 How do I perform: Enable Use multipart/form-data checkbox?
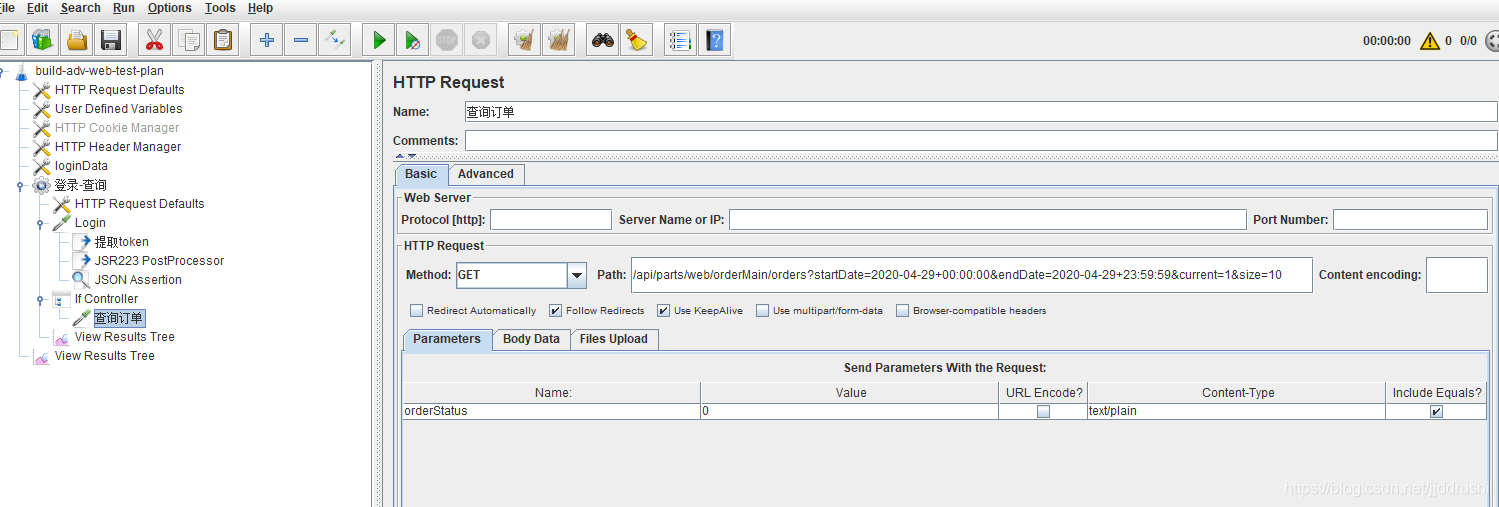[763, 311]
